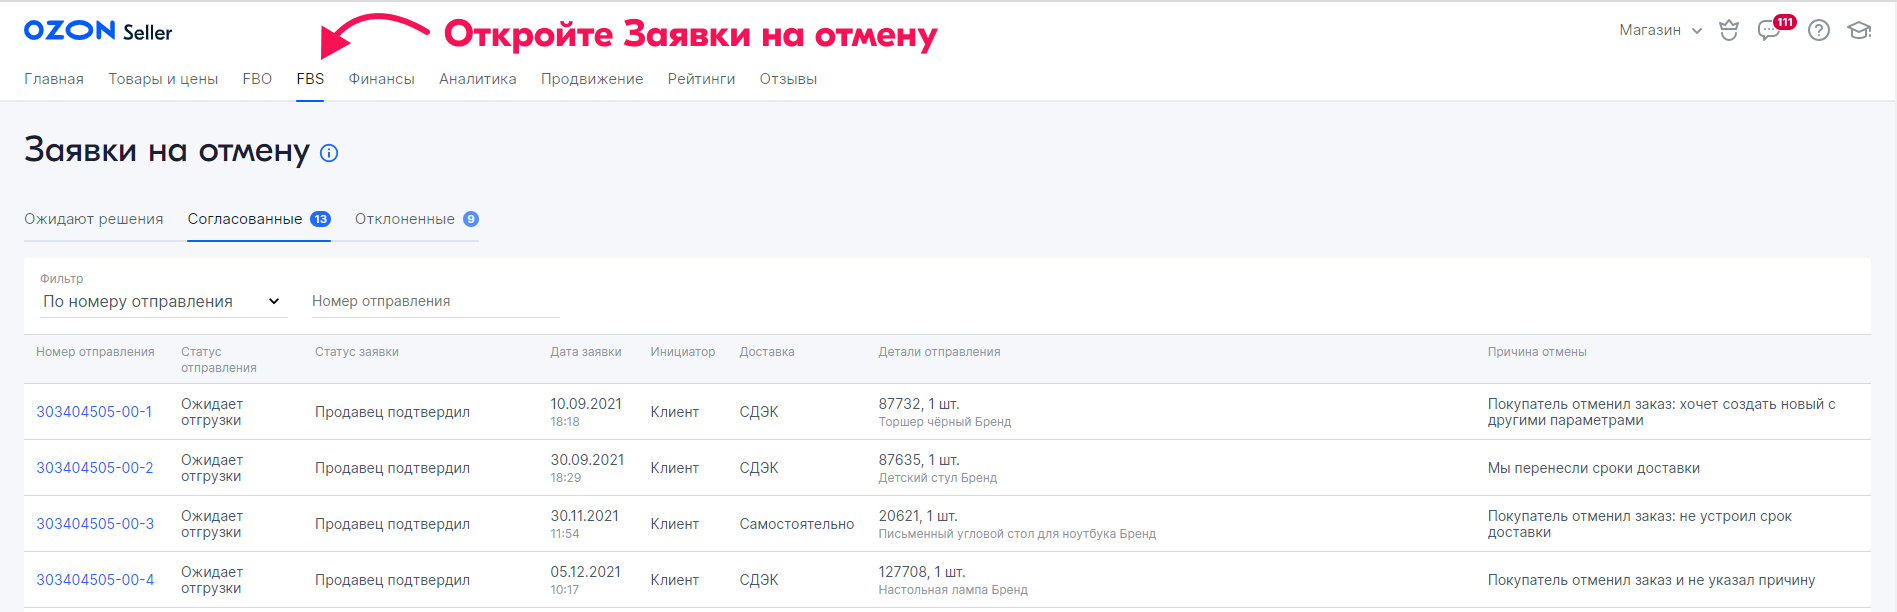The image size is (1897, 612).
Task: Open shipment 303404505-00-1 link
Action: [x=95, y=412]
